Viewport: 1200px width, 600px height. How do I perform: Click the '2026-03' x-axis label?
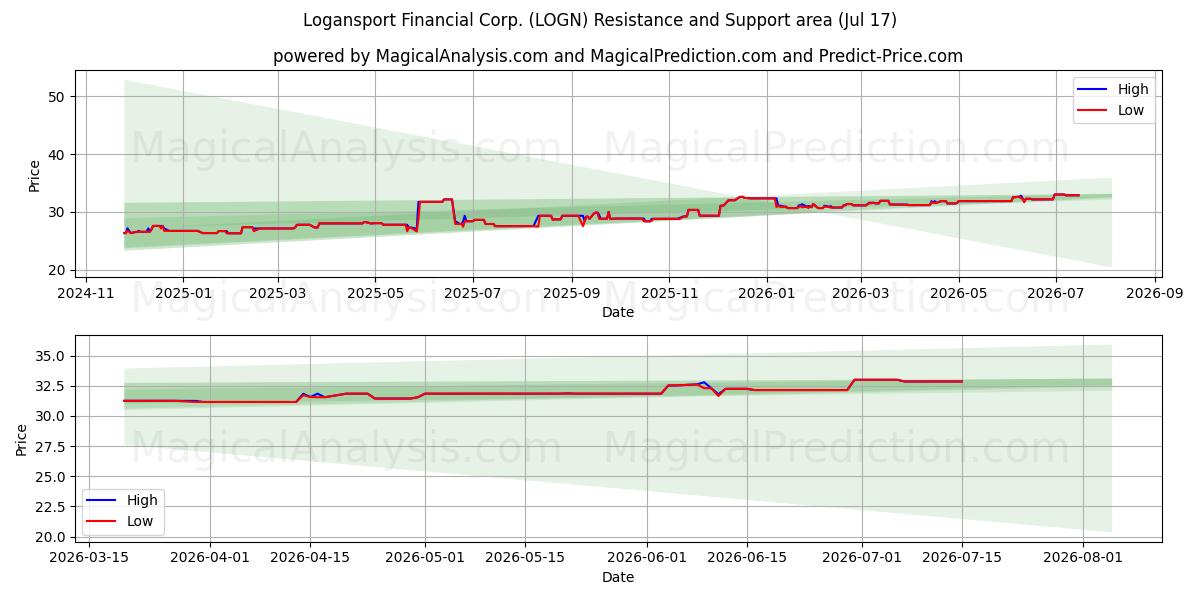860,295
